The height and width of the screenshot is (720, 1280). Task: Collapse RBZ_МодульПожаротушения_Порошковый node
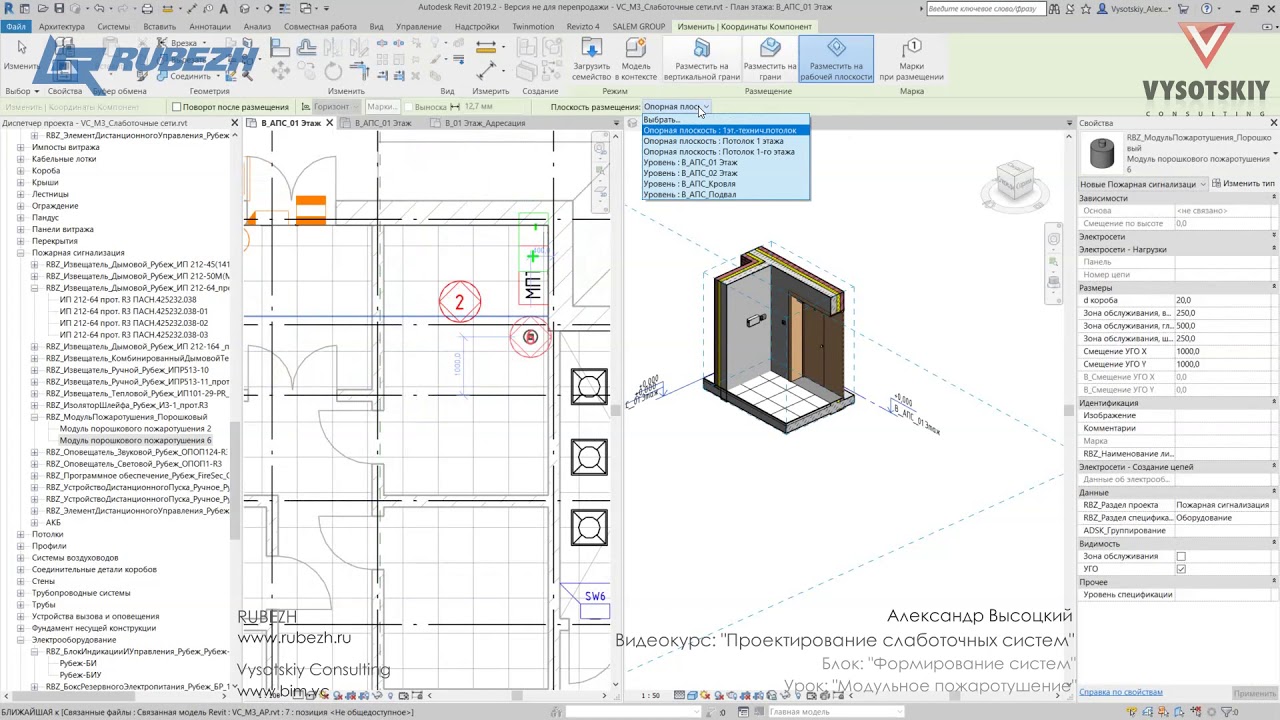(x=35, y=417)
